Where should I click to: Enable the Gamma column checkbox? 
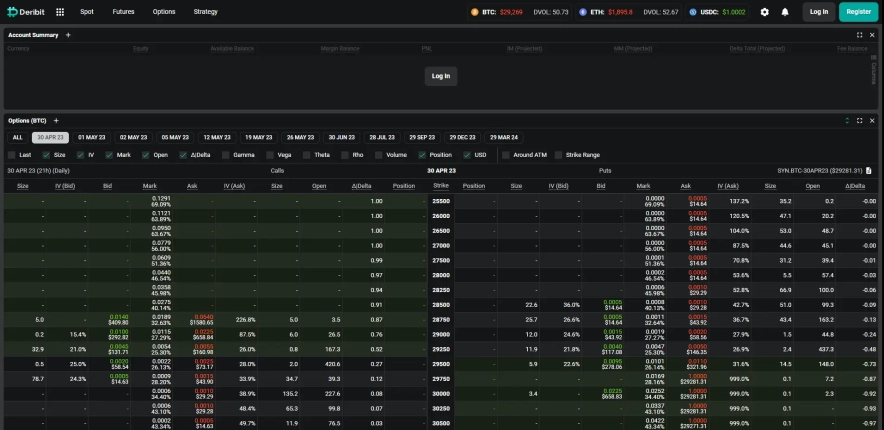click(x=227, y=155)
